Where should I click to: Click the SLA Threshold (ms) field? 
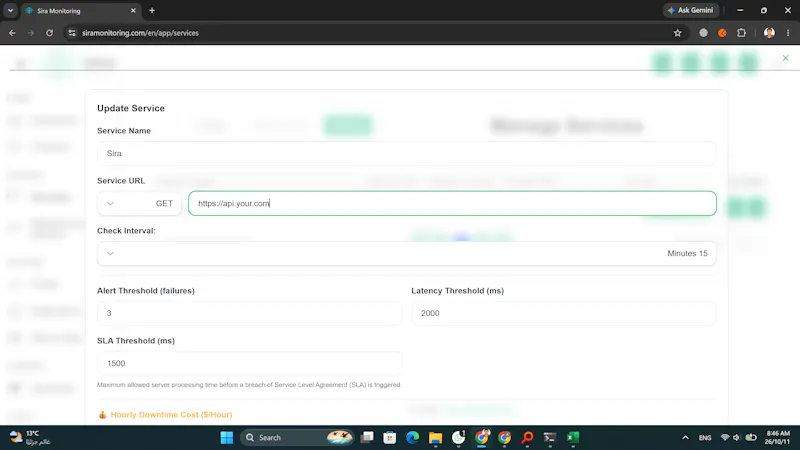(249, 363)
